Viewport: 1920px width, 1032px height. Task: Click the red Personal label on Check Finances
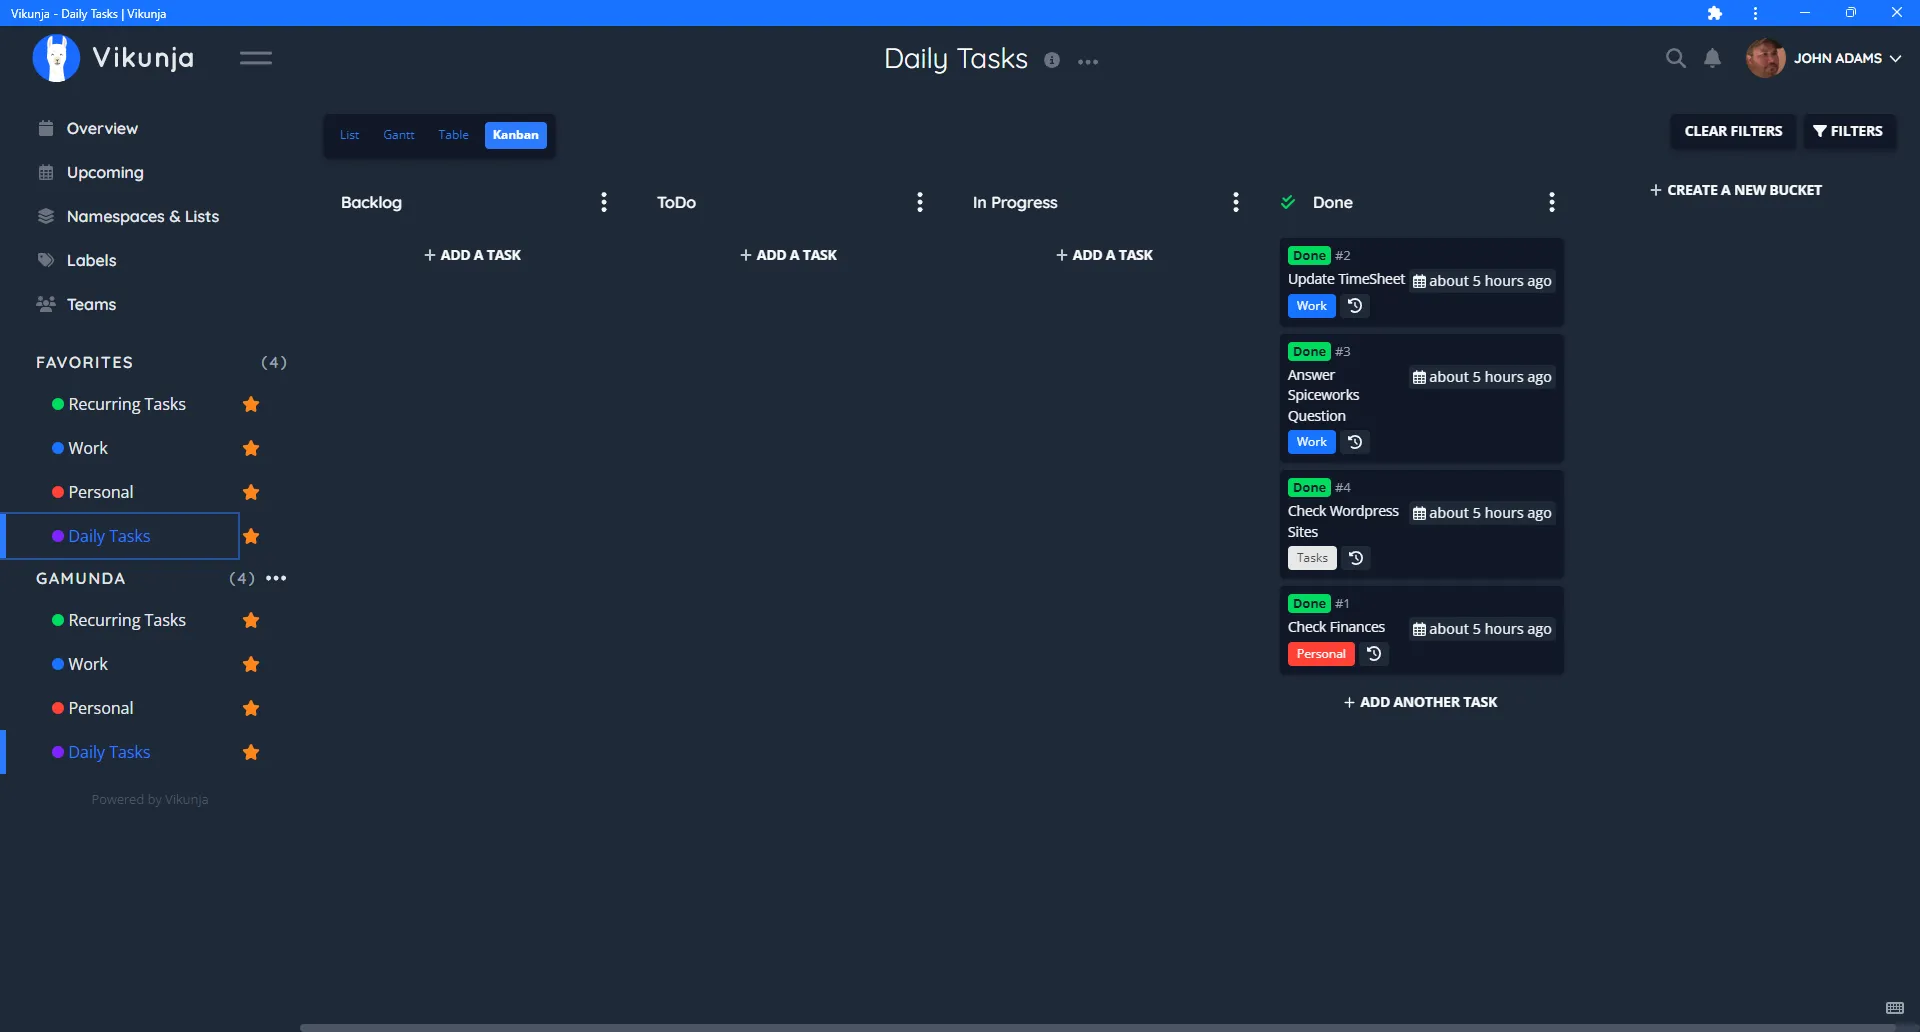1321,654
